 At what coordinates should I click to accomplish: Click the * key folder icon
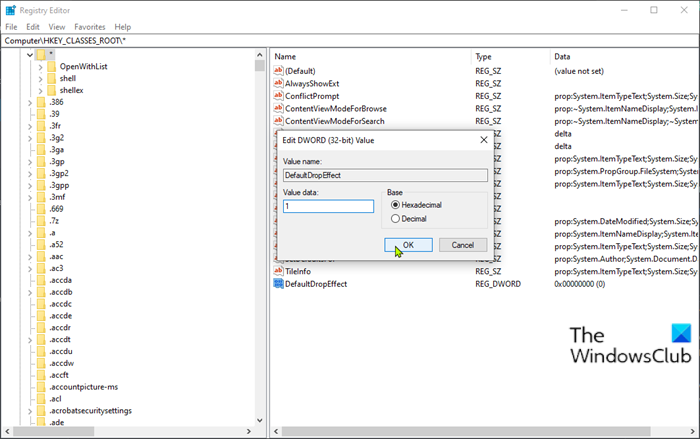click(41, 54)
